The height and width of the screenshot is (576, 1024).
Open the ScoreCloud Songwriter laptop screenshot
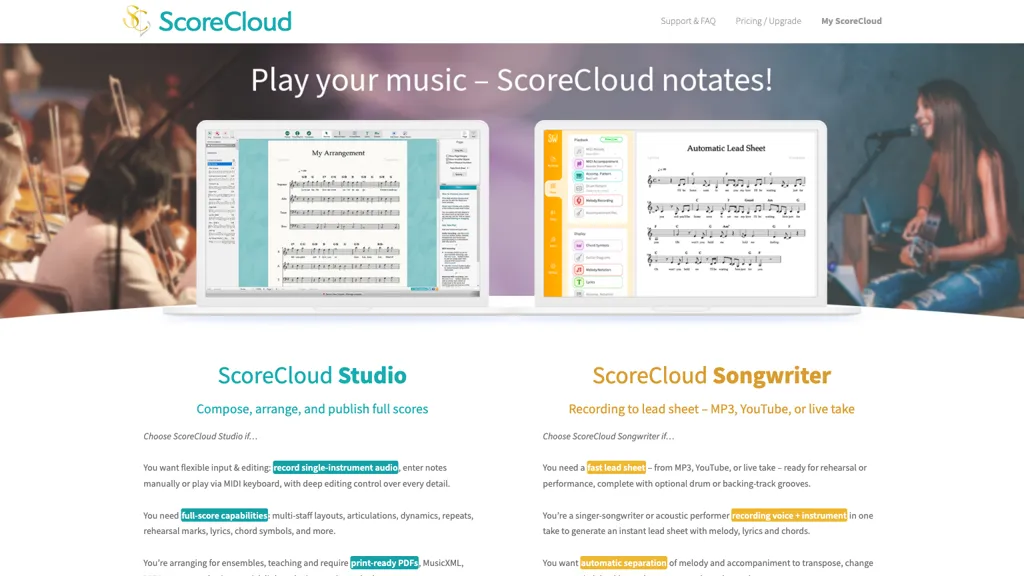(680, 214)
